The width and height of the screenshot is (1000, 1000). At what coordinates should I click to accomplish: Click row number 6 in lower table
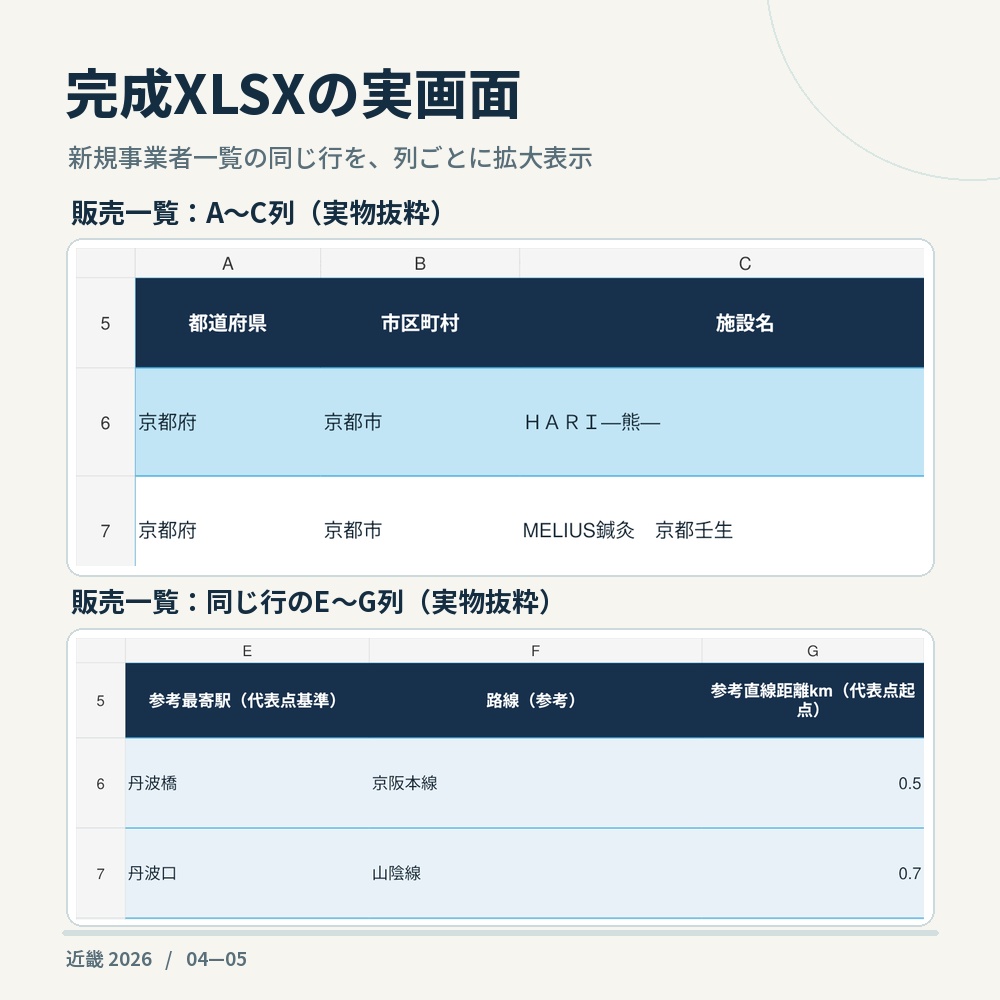point(100,783)
